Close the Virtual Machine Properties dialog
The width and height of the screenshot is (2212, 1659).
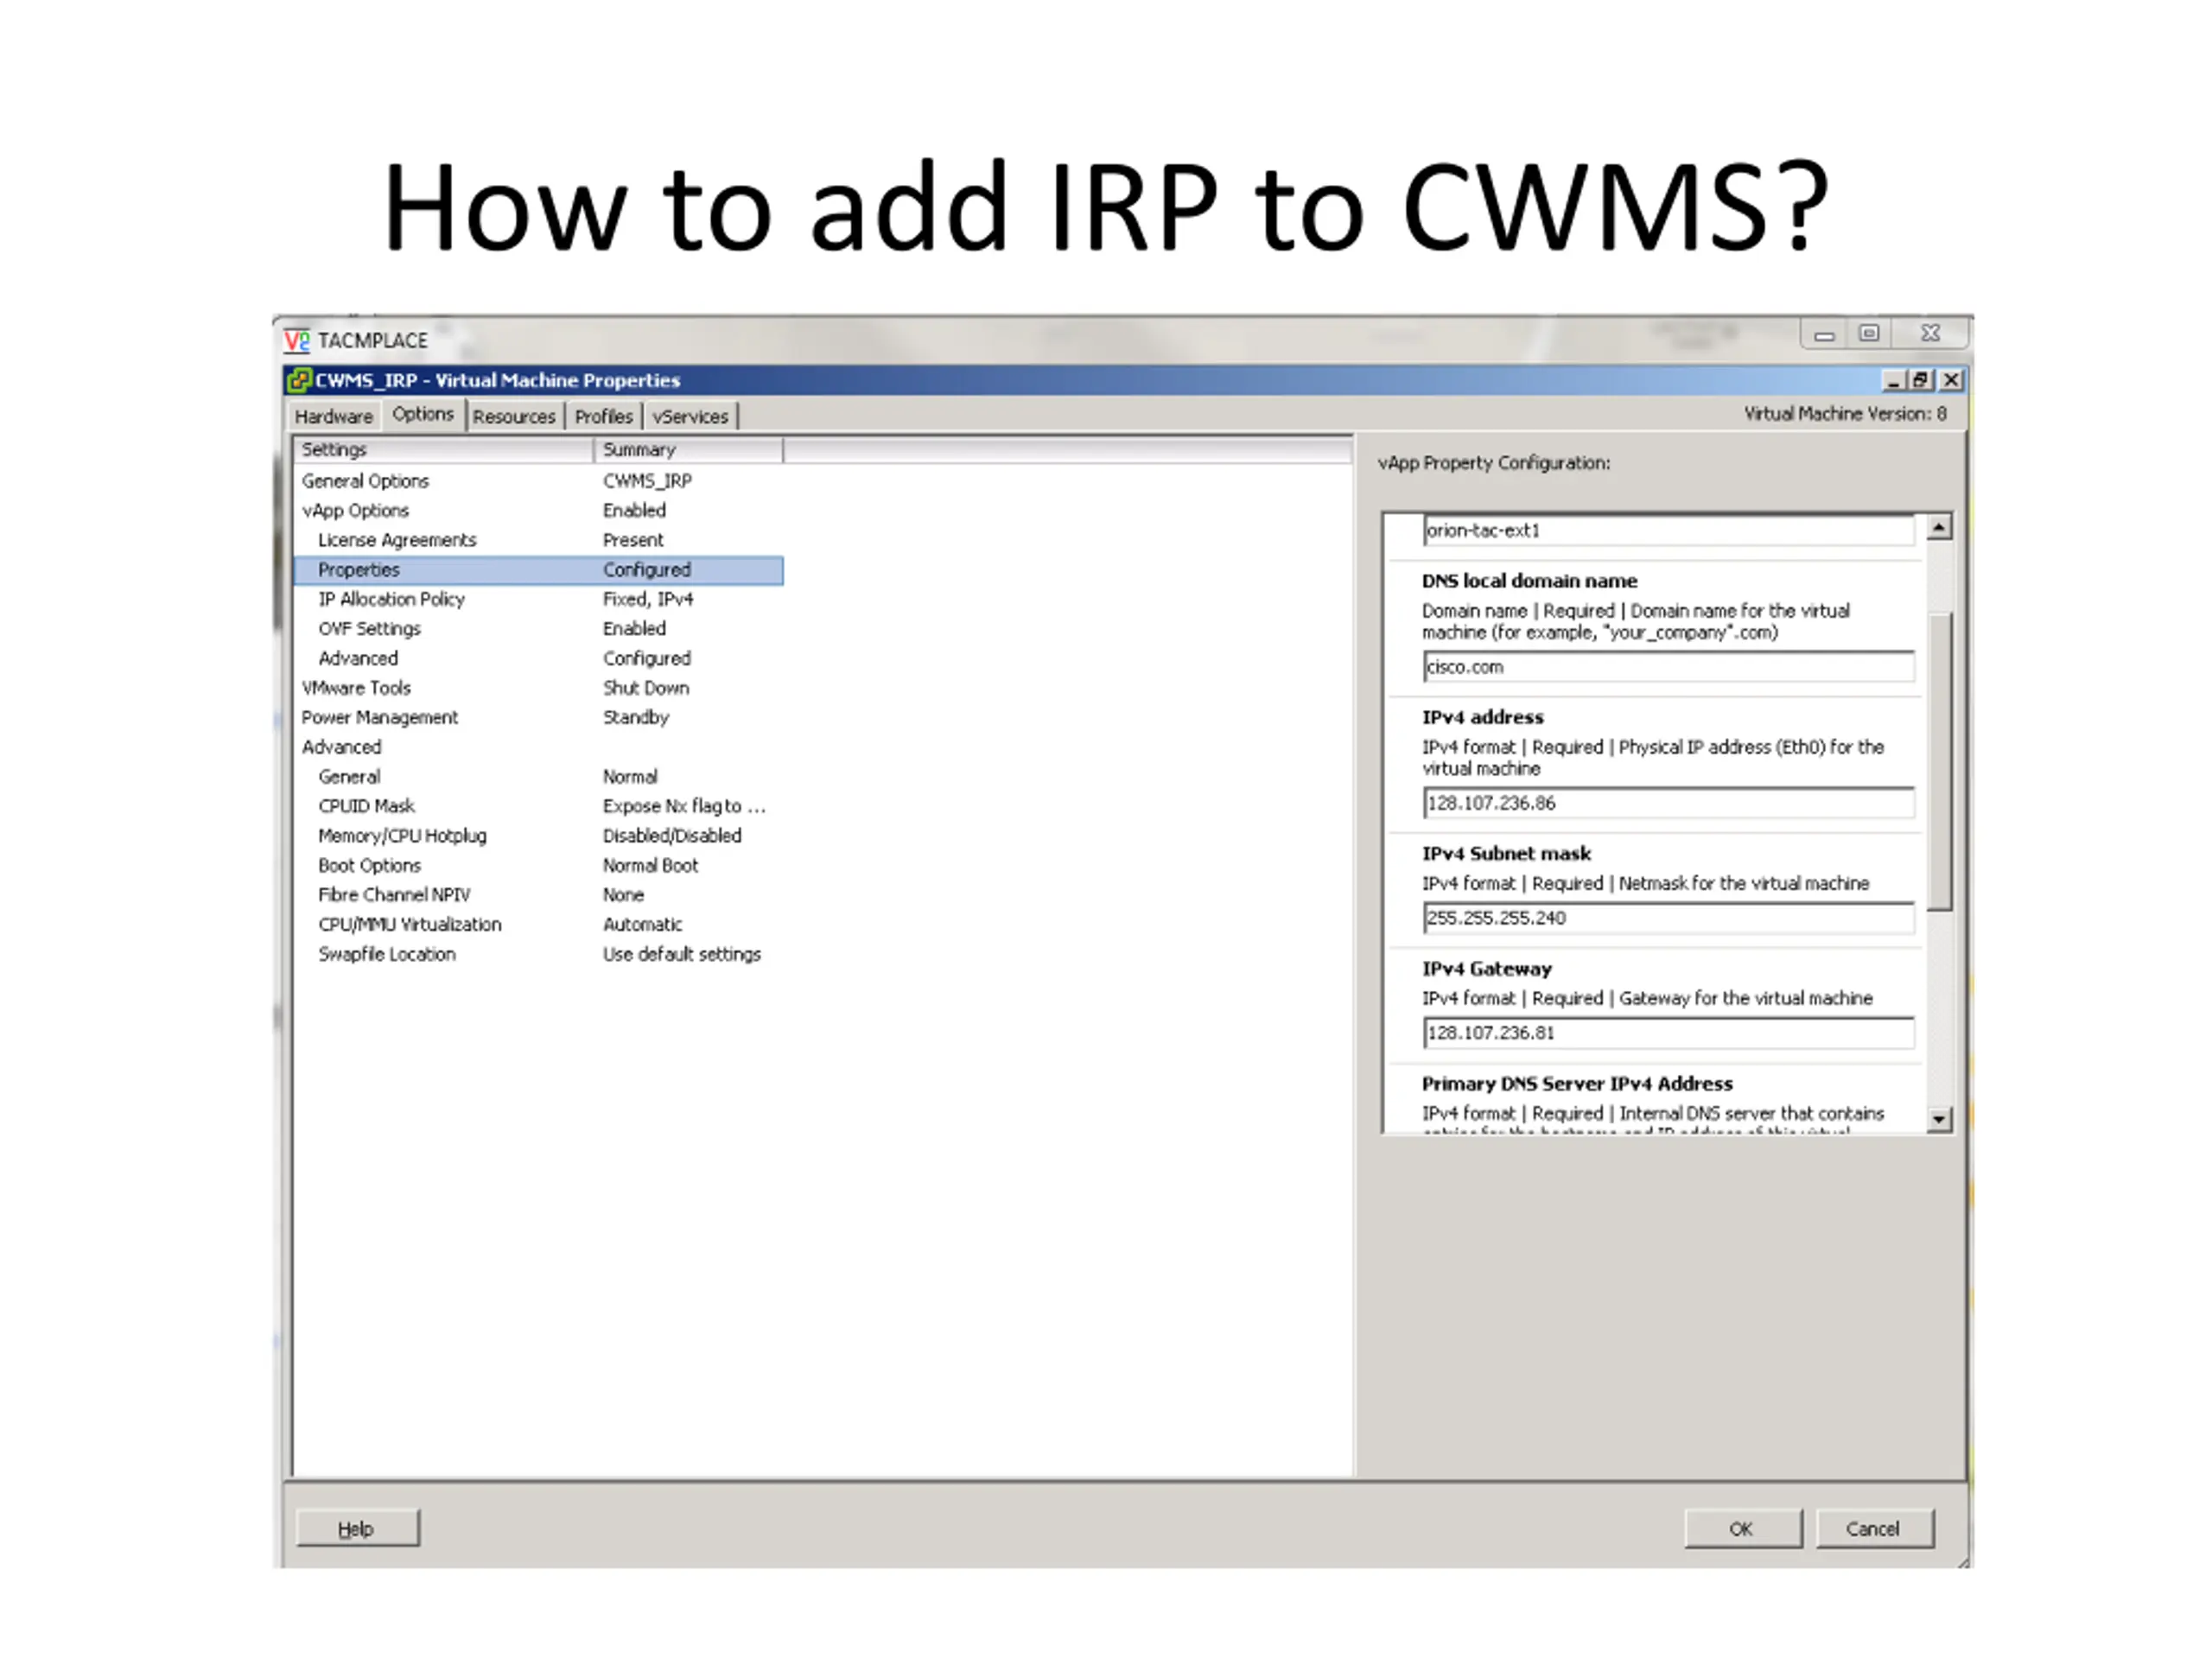(x=1950, y=380)
